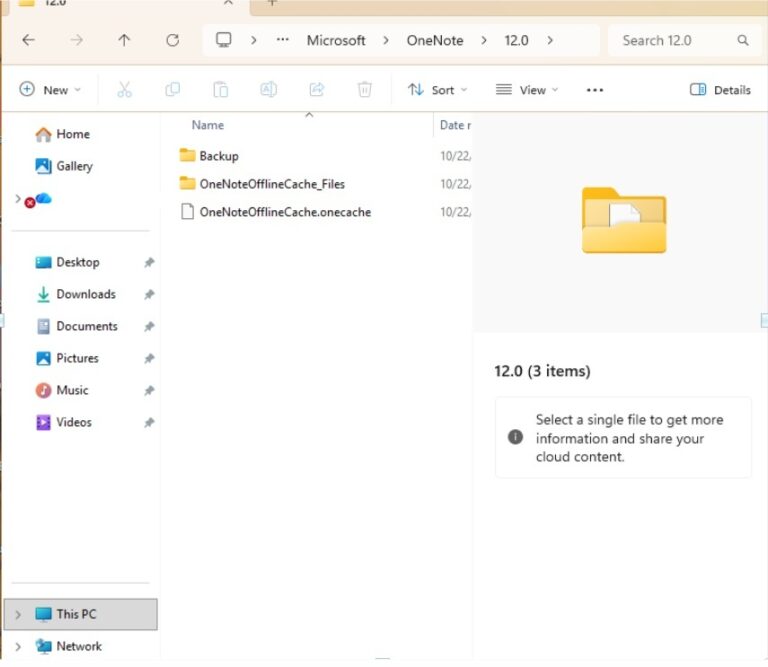Expand the OneDrive tree node

18,198
